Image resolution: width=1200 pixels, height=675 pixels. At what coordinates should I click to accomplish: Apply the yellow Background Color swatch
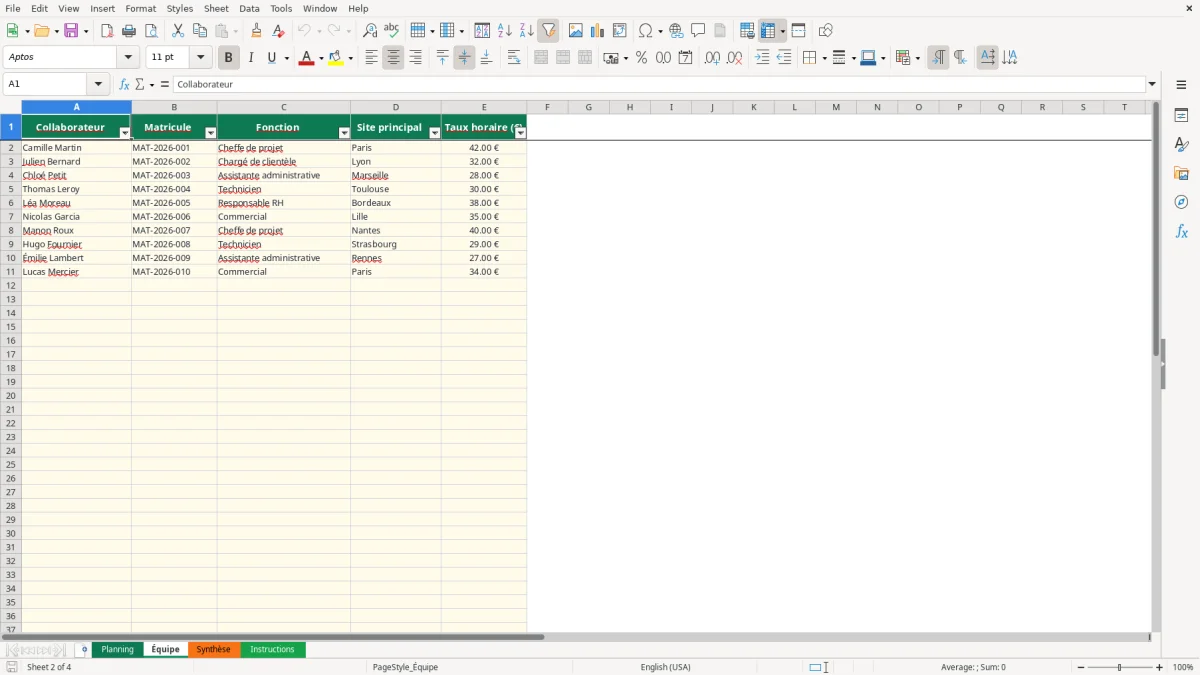336,58
